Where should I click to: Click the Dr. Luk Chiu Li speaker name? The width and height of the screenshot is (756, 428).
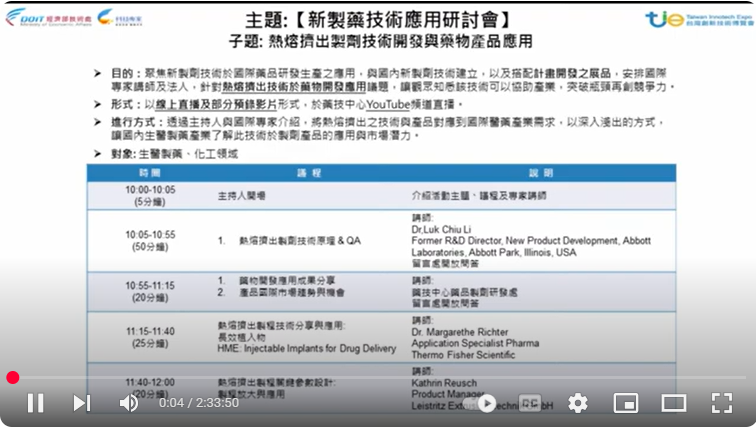coord(444,229)
